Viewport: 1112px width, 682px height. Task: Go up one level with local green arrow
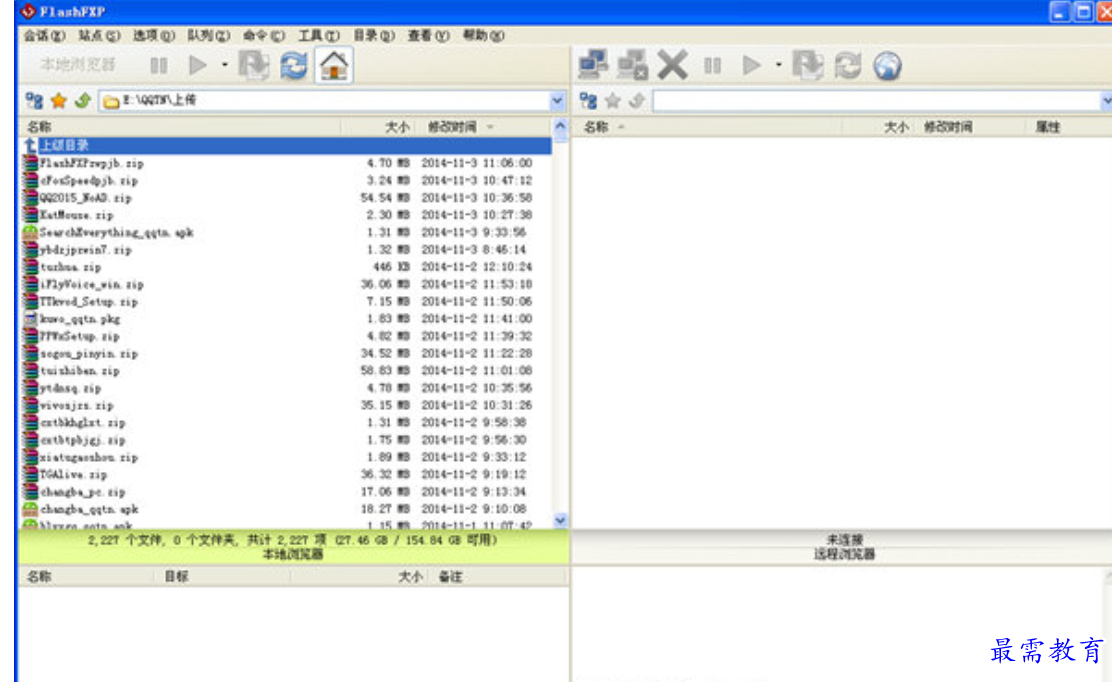(82, 101)
